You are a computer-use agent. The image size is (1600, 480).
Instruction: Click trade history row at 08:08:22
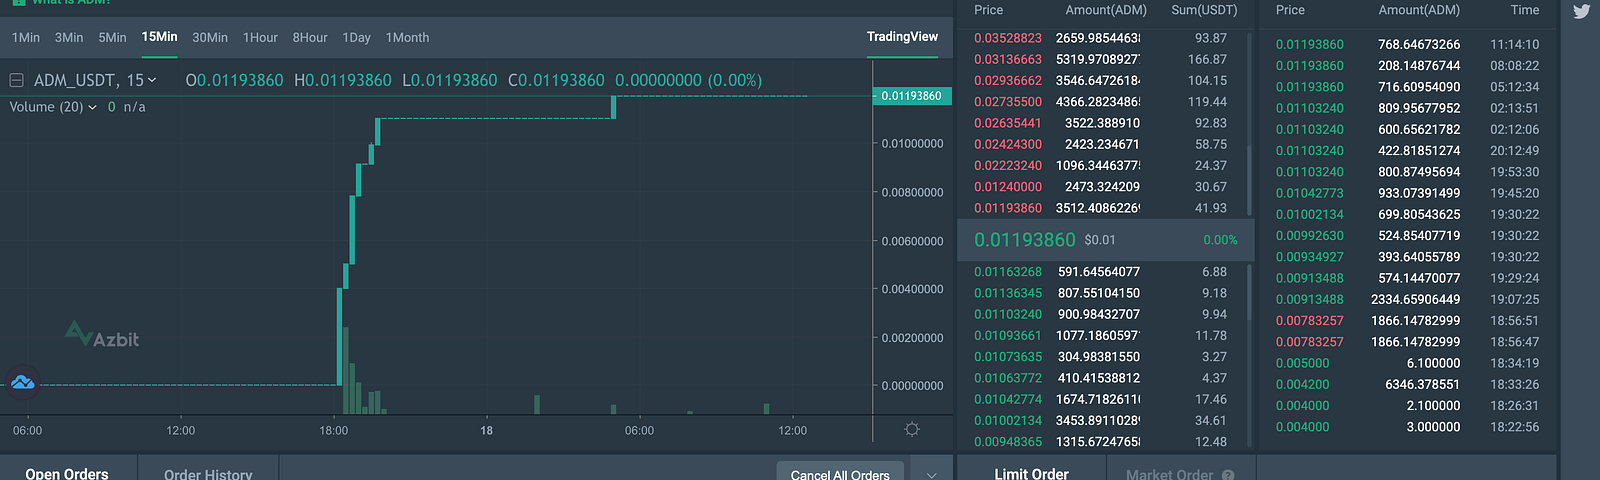tap(1408, 66)
